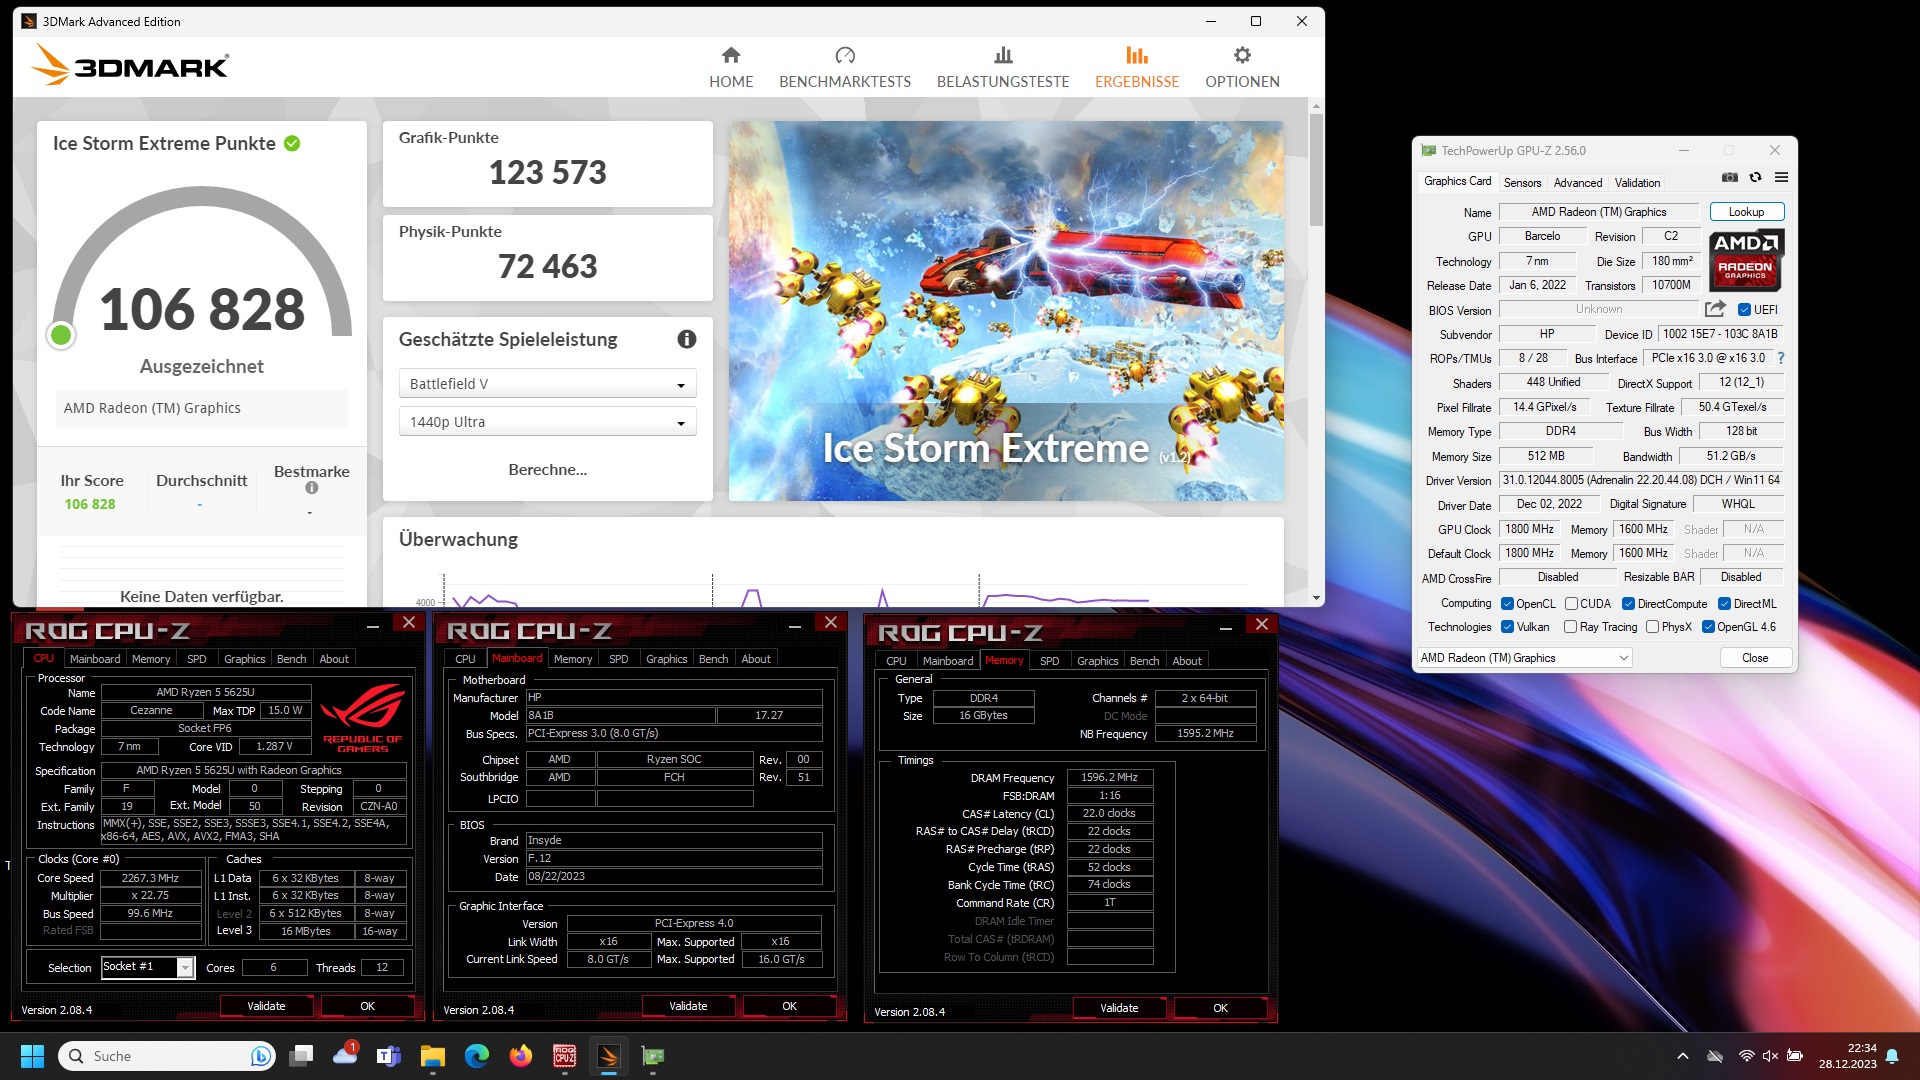Switch to Validation tab in GPU-Z

click(x=1637, y=183)
